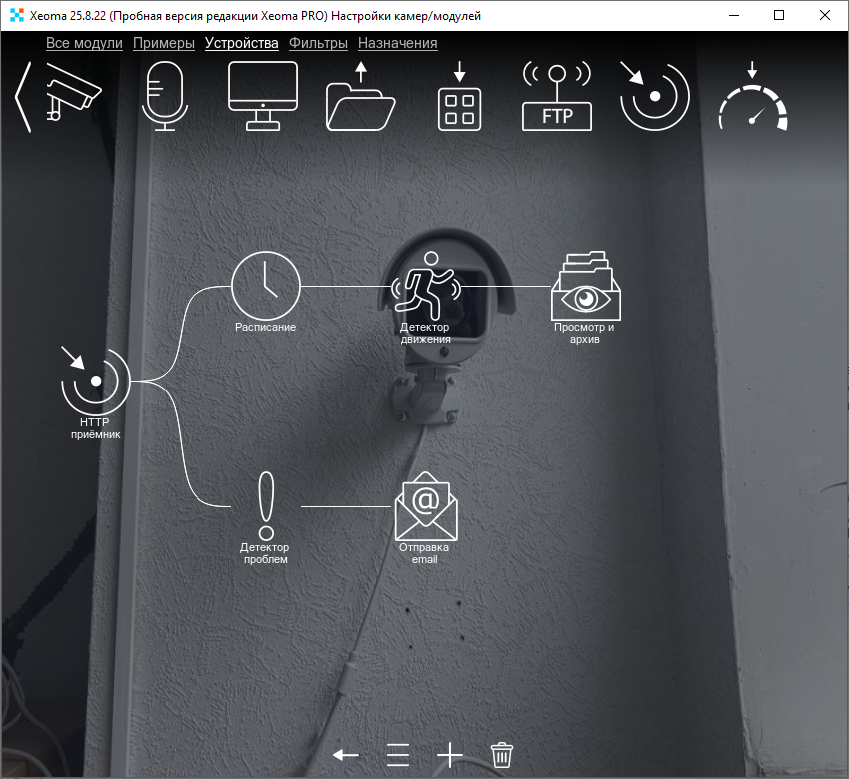The width and height of the screenshot is (849, 779).
Task: Click the HTTP приёмник node in chain
Action: 96,382
